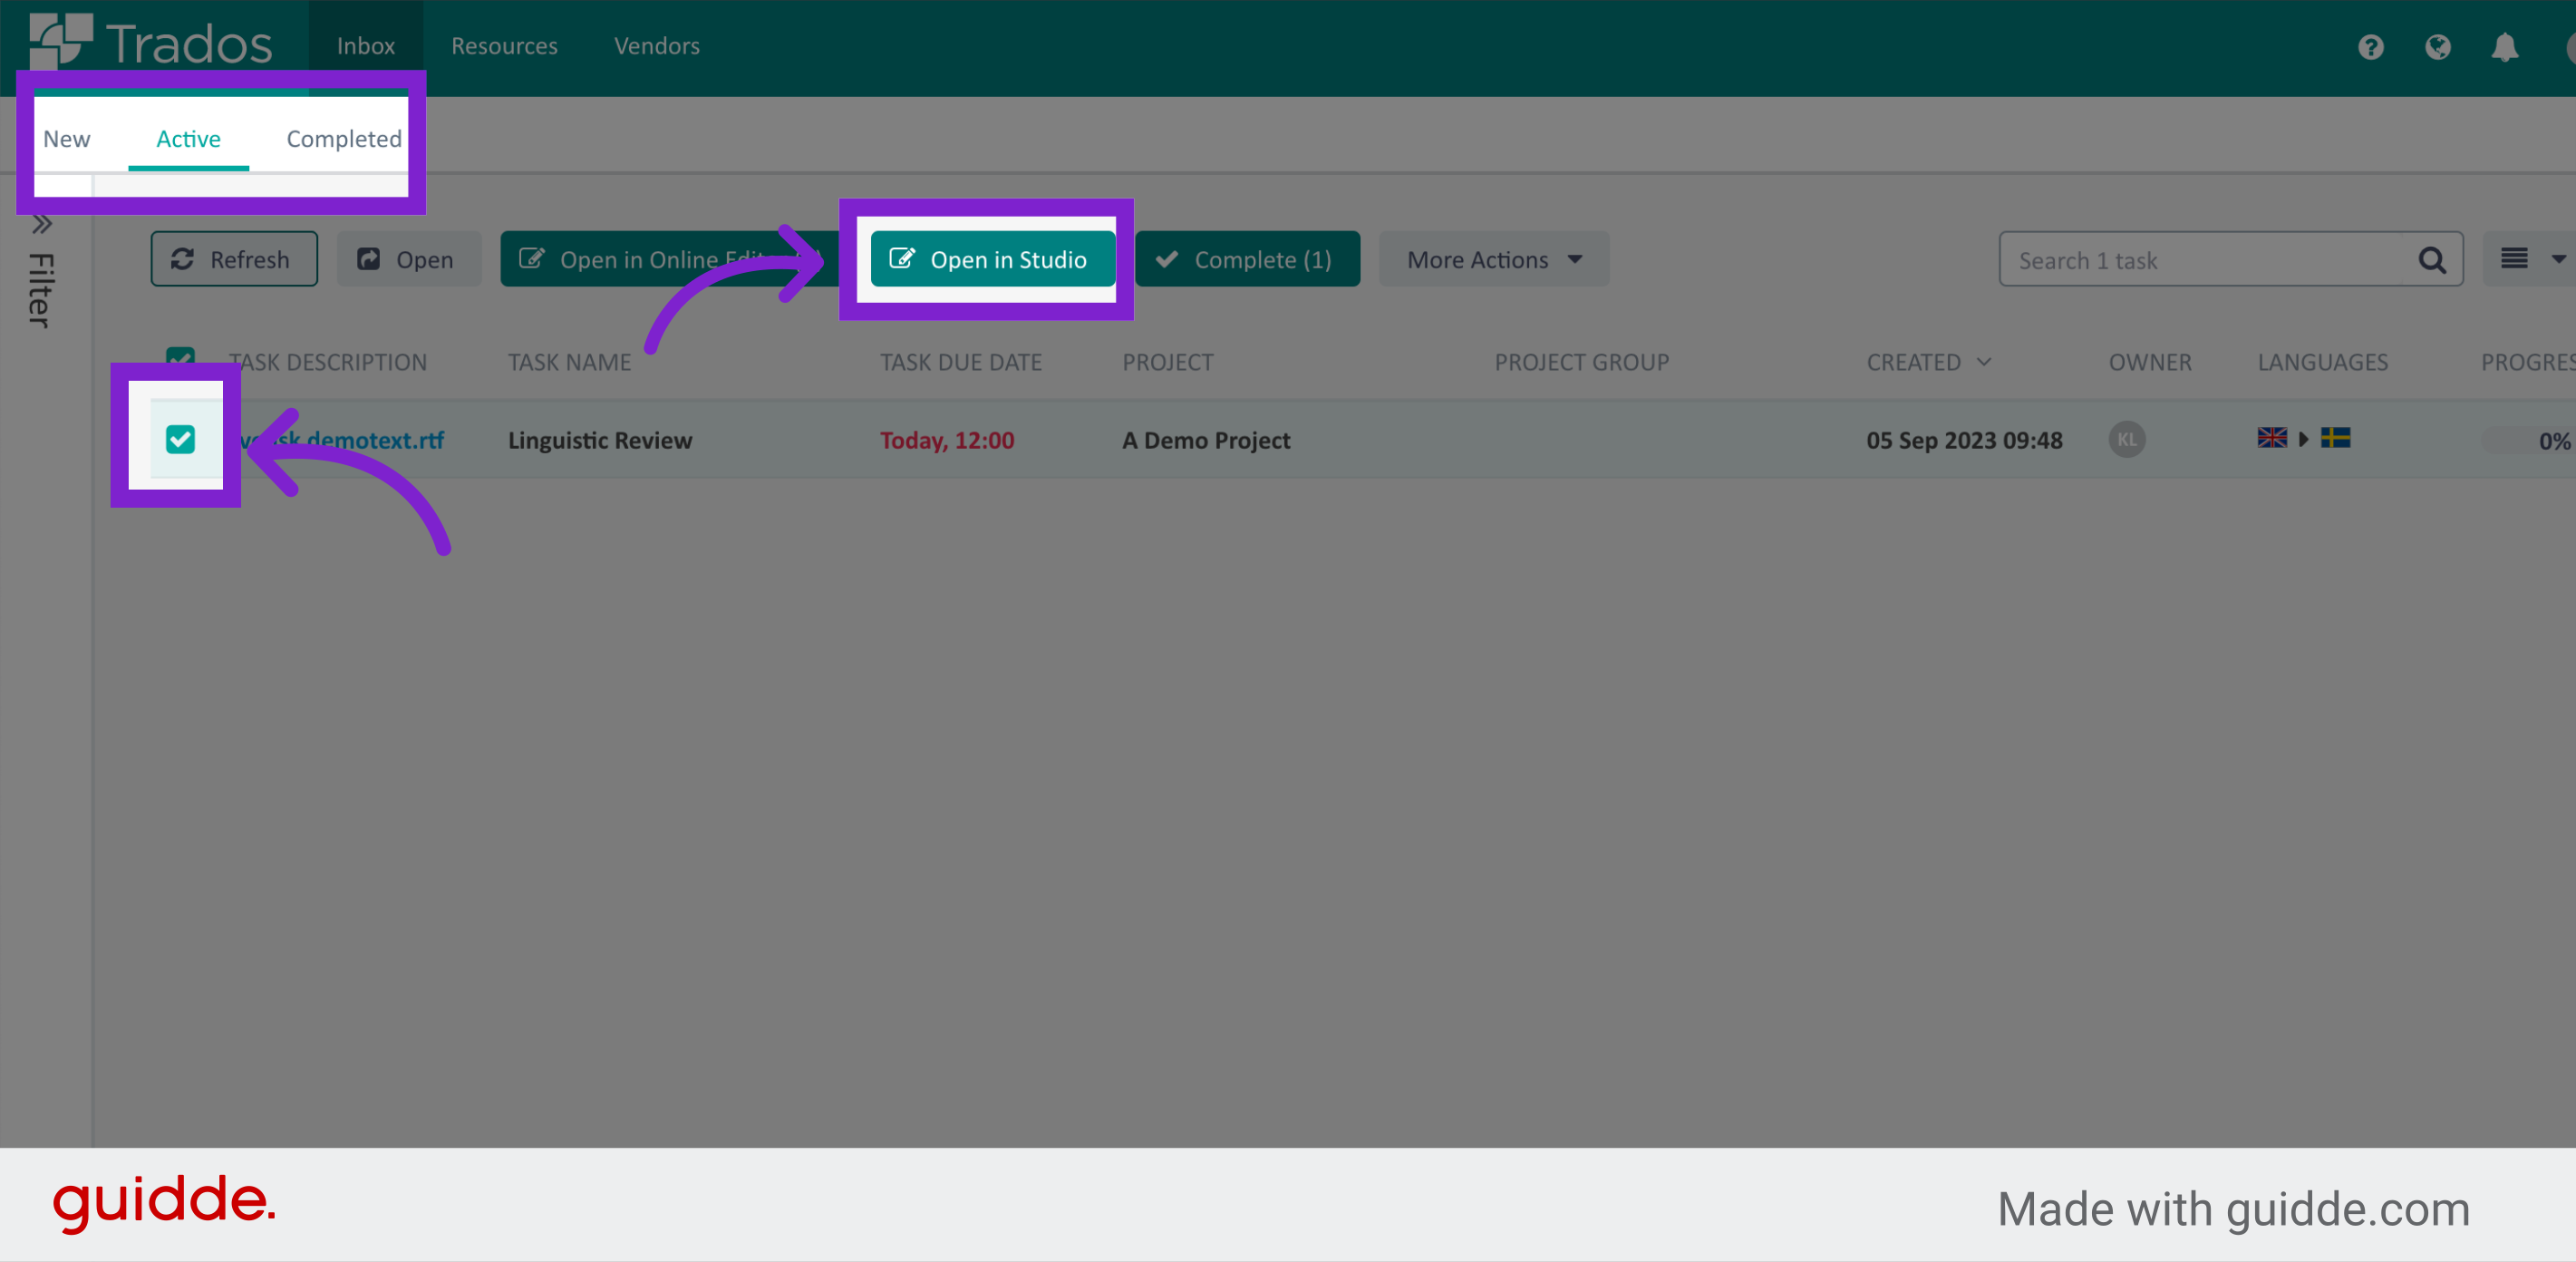Switch to the New tab
This screenshot has height=1262, width=2576.
click(66, 139)
